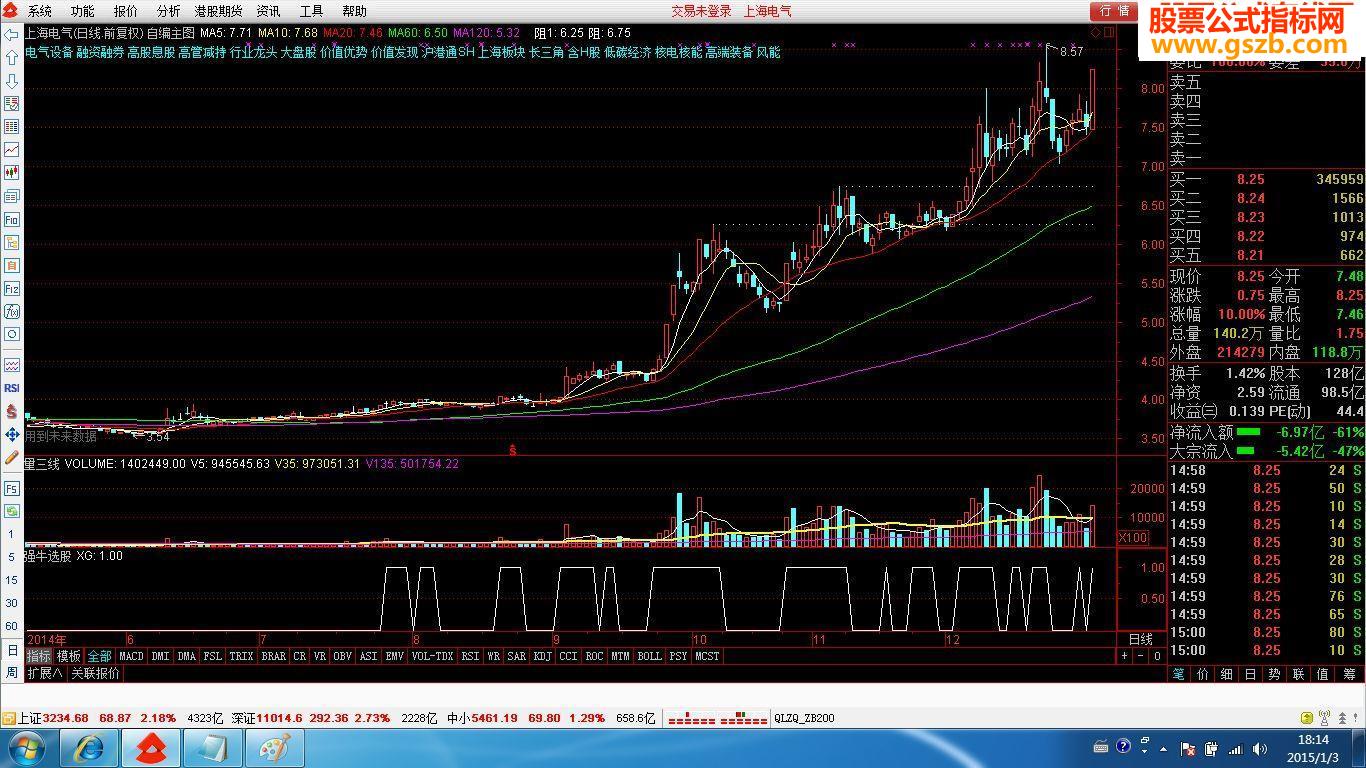Open the candlestick chart sidebar icon
This screenshot has height=768, width=1366.
12,173
